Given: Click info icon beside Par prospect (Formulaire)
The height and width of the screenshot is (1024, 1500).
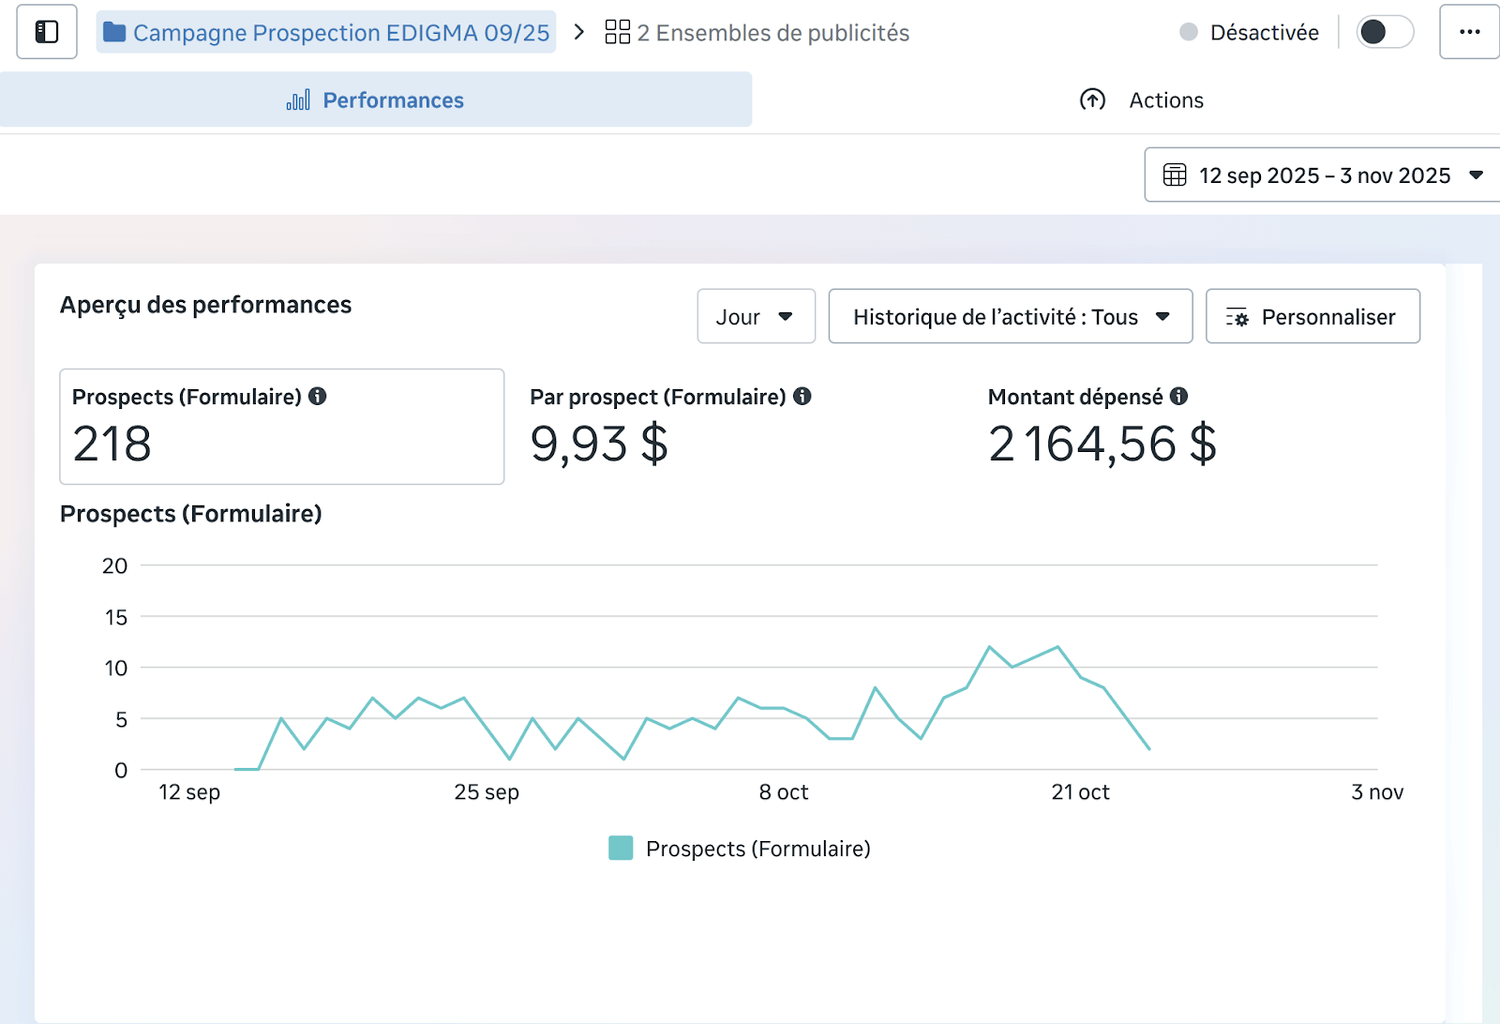Looking at the screenshot, I should [x=802, y=397].
